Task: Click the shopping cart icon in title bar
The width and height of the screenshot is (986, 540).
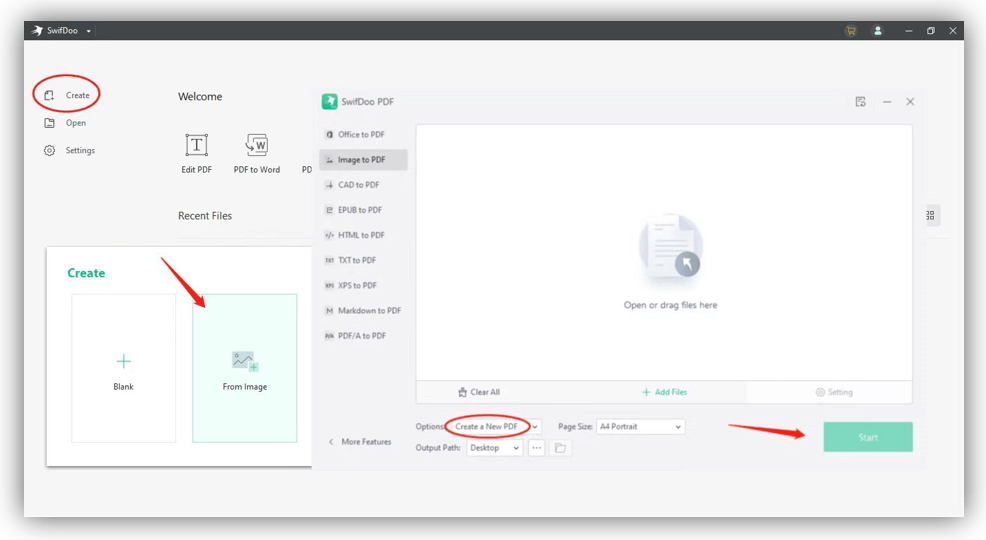Action: coord(851,31)
